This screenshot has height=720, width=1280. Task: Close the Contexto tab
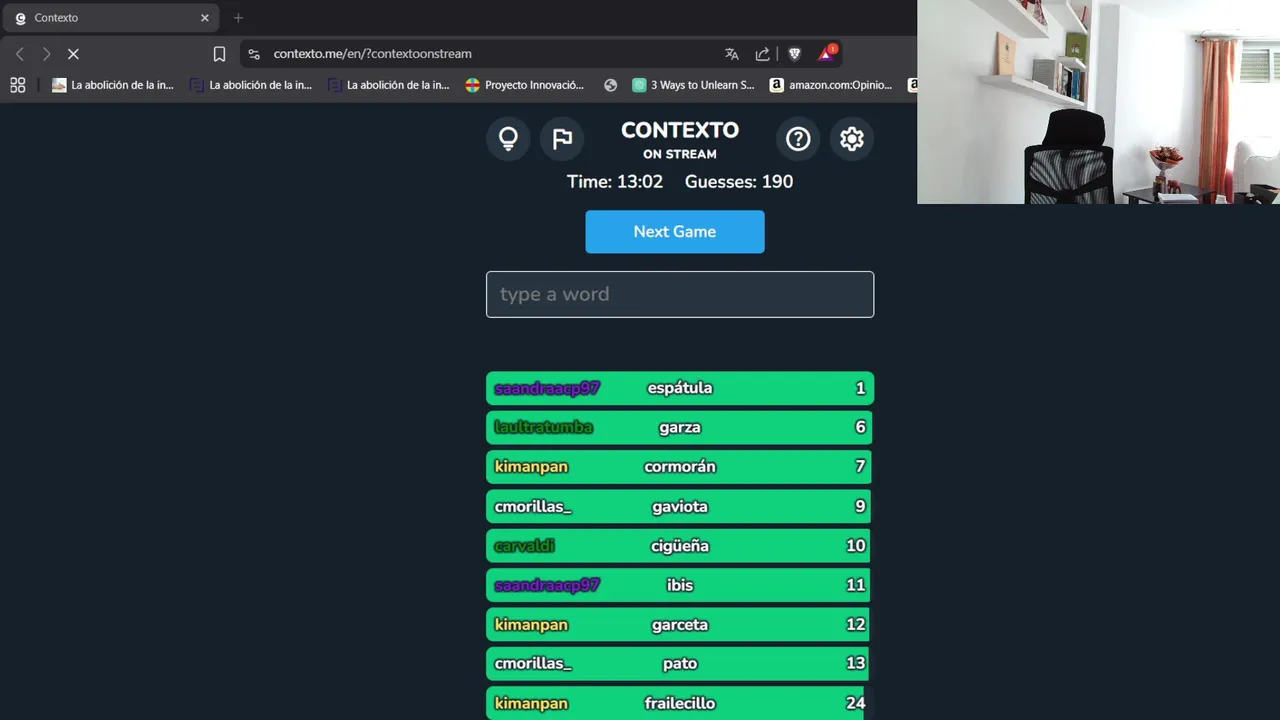click(205, 18)
